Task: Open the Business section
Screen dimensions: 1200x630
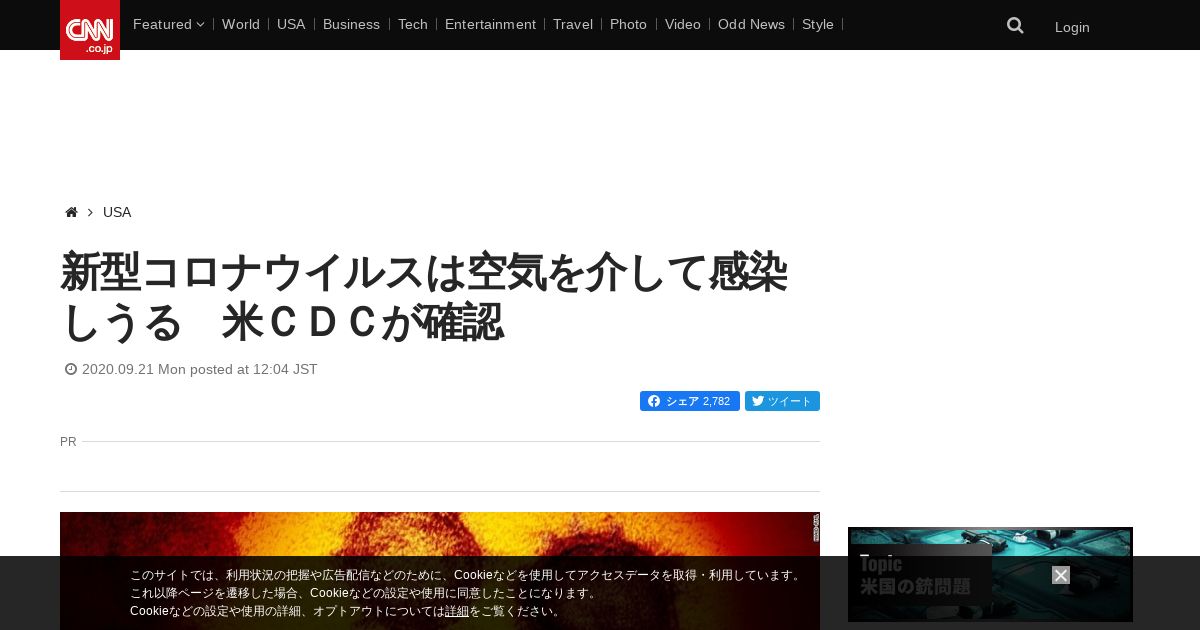Action: click(351, 24)
